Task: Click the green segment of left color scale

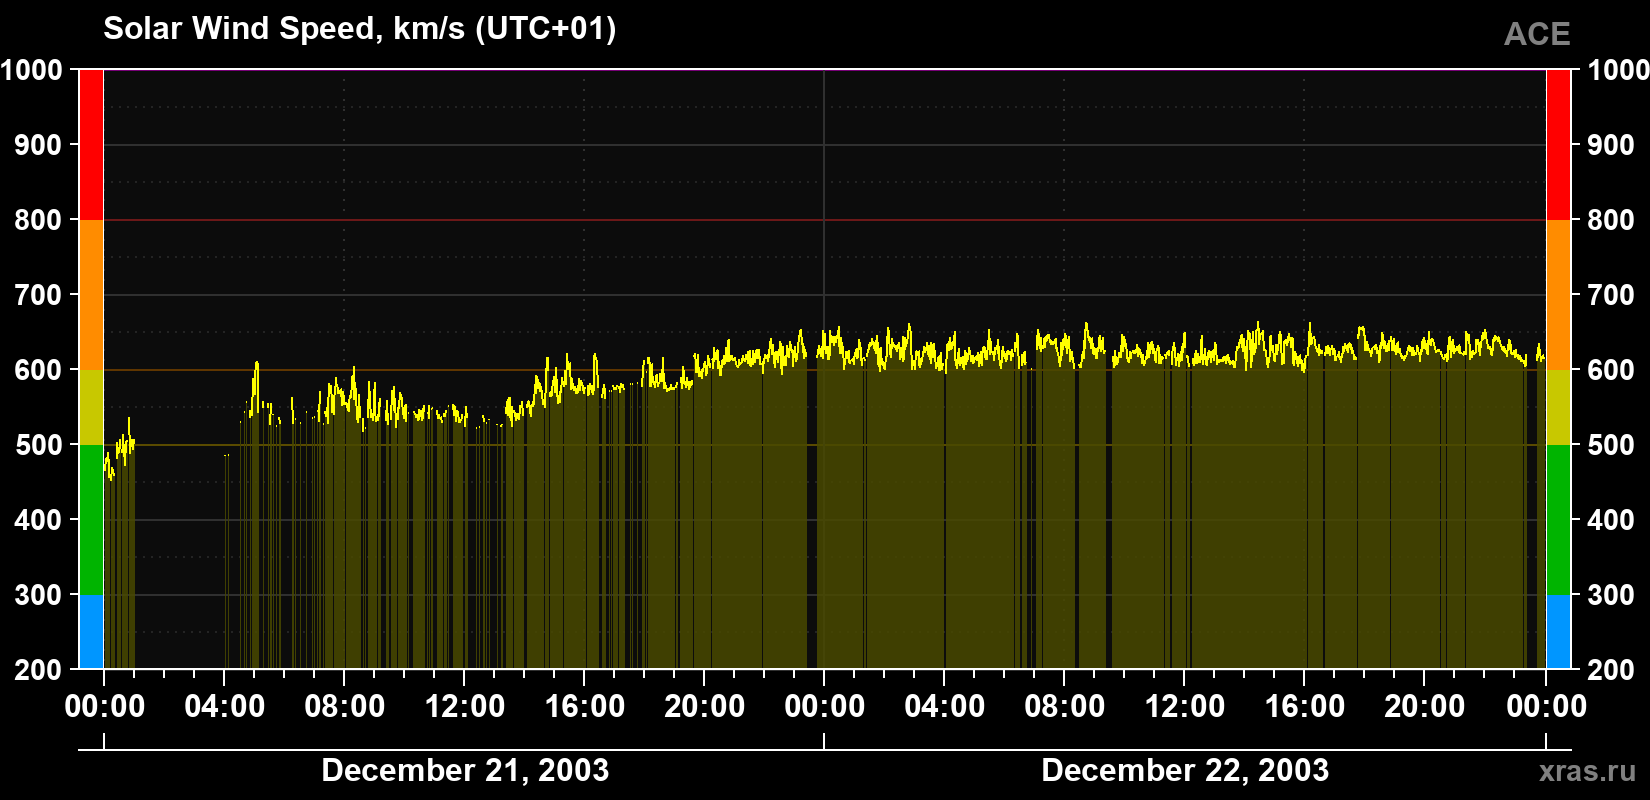Action: coord(91,520)
